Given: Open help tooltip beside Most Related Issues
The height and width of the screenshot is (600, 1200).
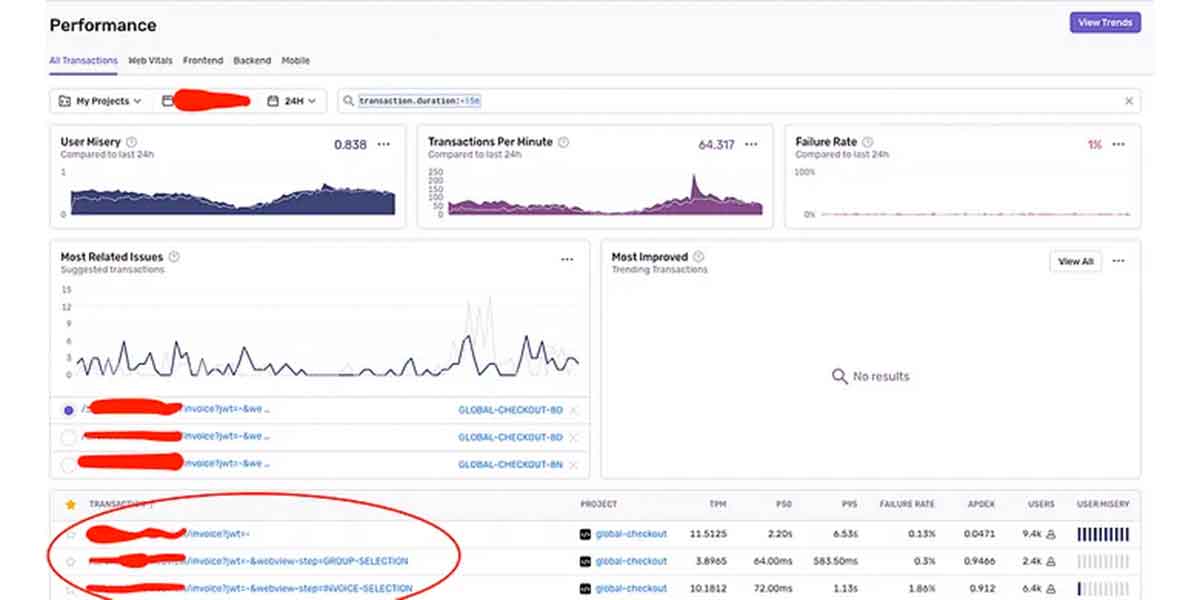Looking at the screenshot, I should coord(174,257).
